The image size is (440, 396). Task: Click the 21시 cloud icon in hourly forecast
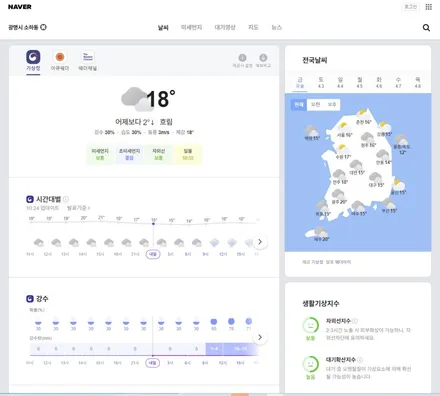pyautogui.click(x=144, y=242)
